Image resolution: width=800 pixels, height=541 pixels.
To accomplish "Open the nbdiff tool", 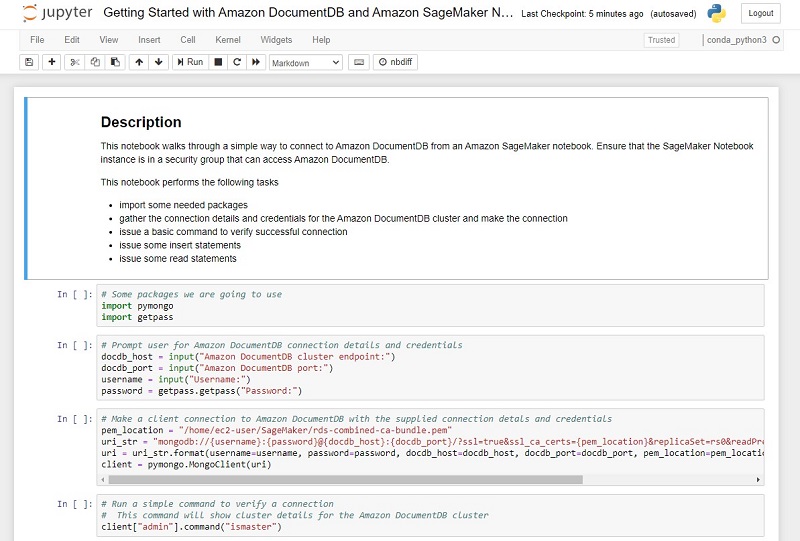I will click(395, 62).
